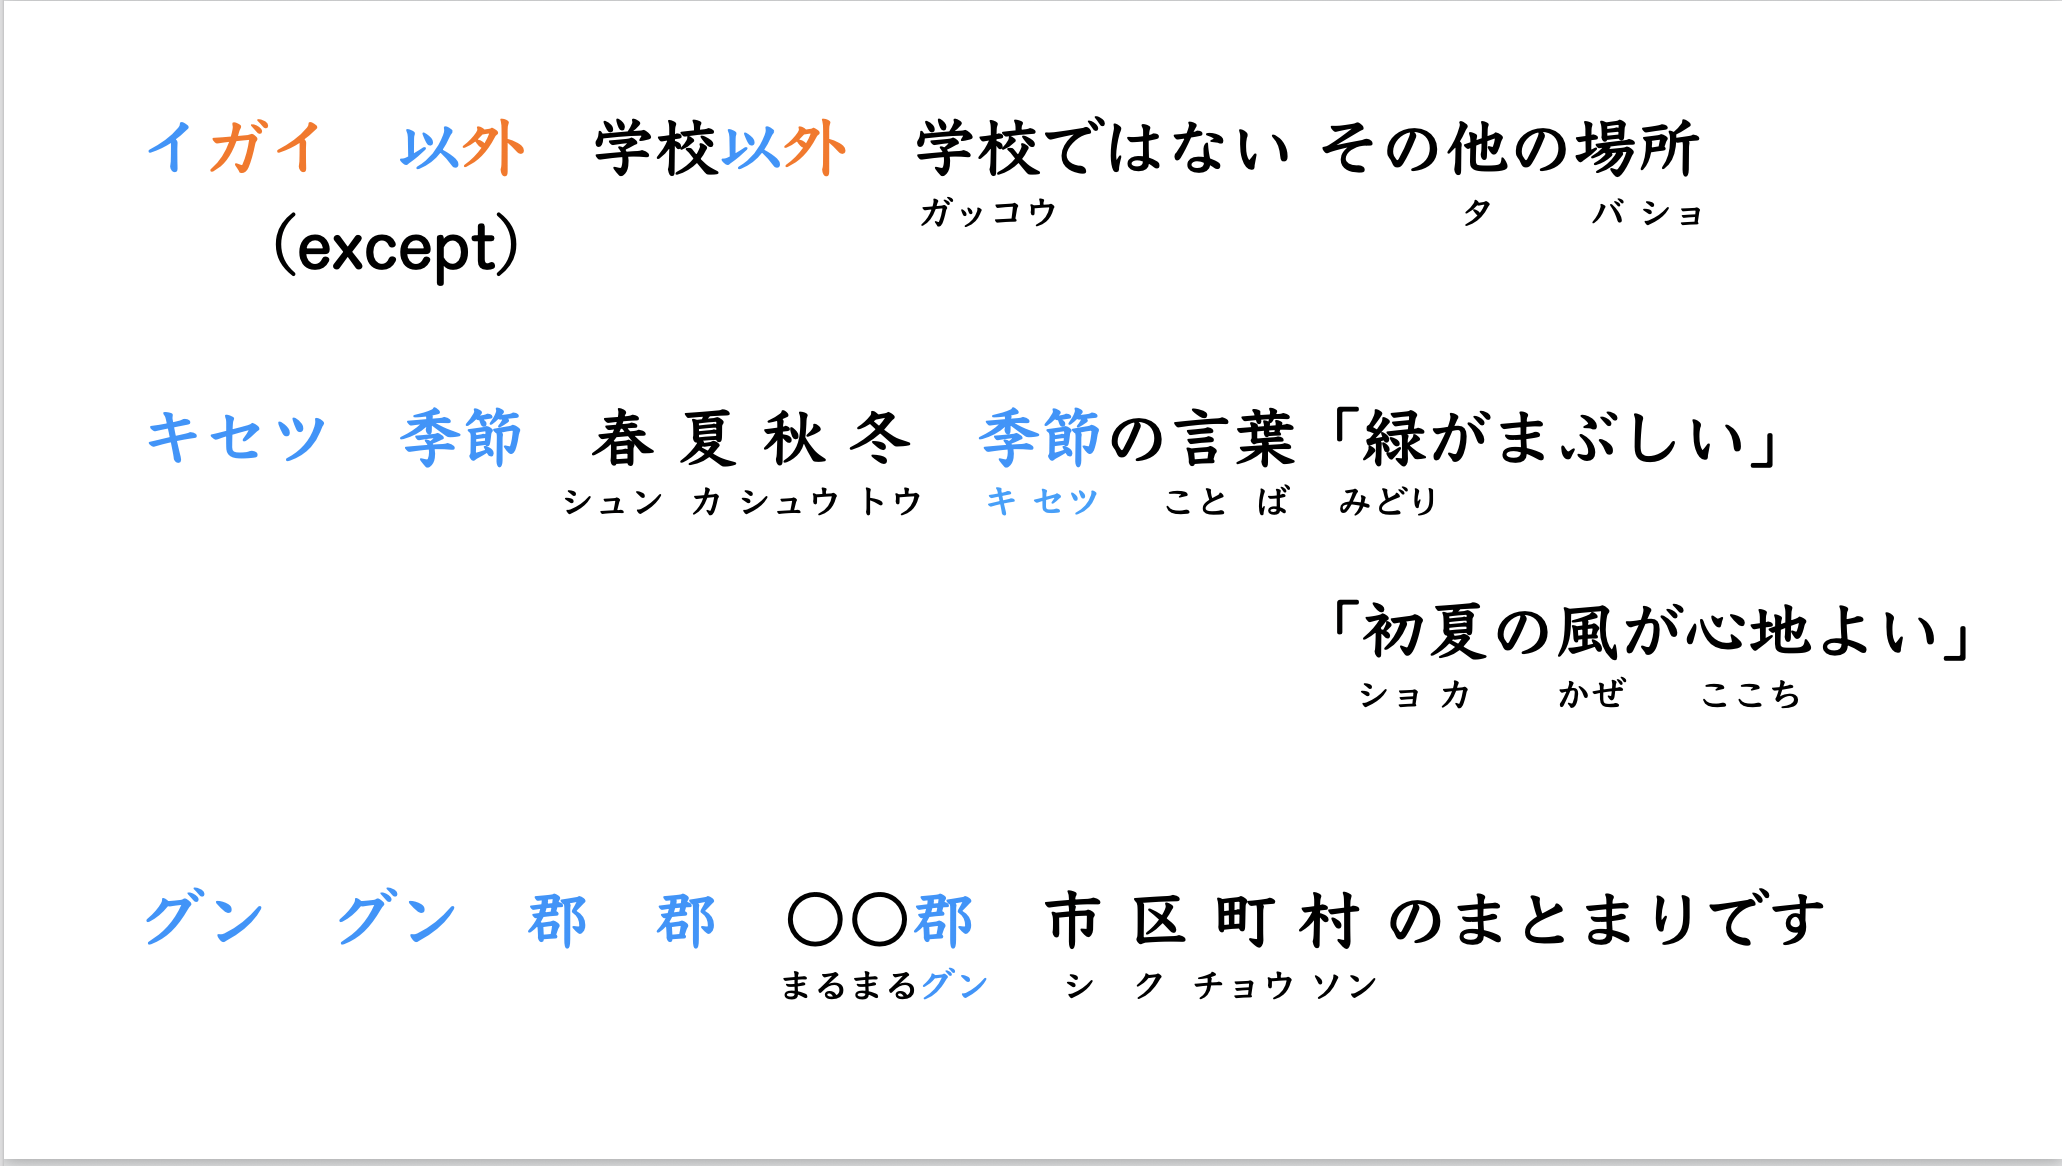The width and height of the screenshot is (2062, 1166).
Task: Click the sentence 学校ではない その他の場所
Action: tap(1308, 148)
